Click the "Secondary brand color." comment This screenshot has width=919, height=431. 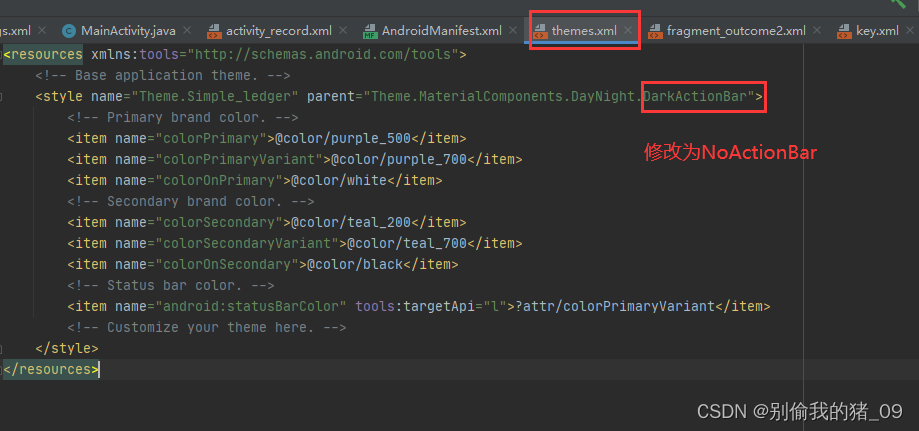191,202
